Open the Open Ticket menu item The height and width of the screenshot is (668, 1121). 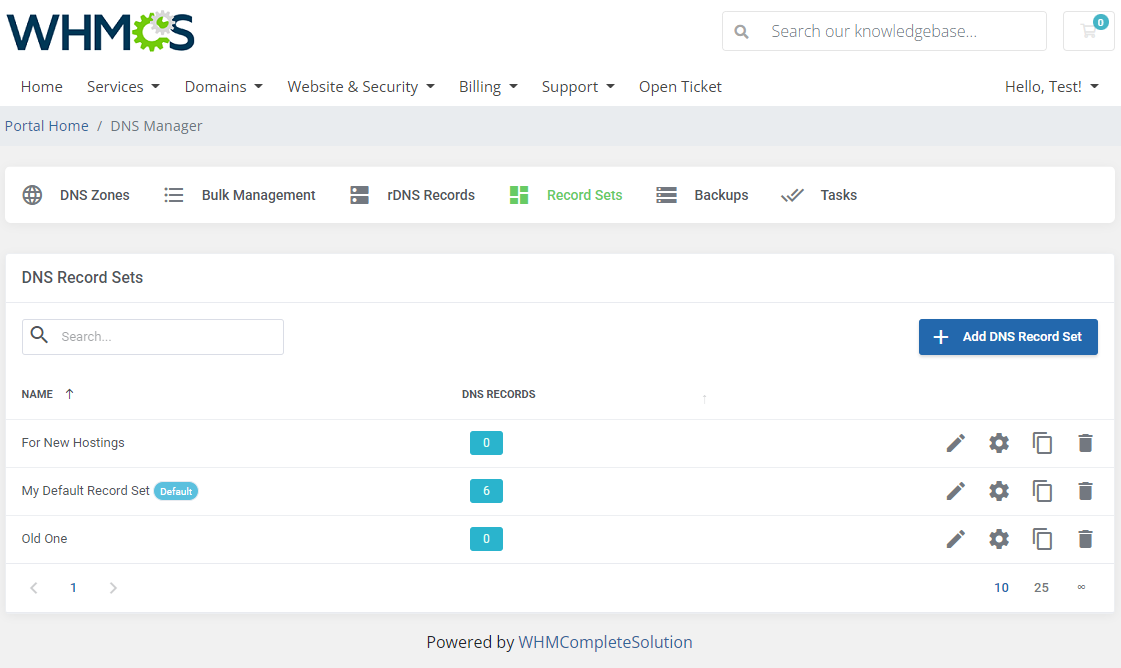(x=680, y=87)
